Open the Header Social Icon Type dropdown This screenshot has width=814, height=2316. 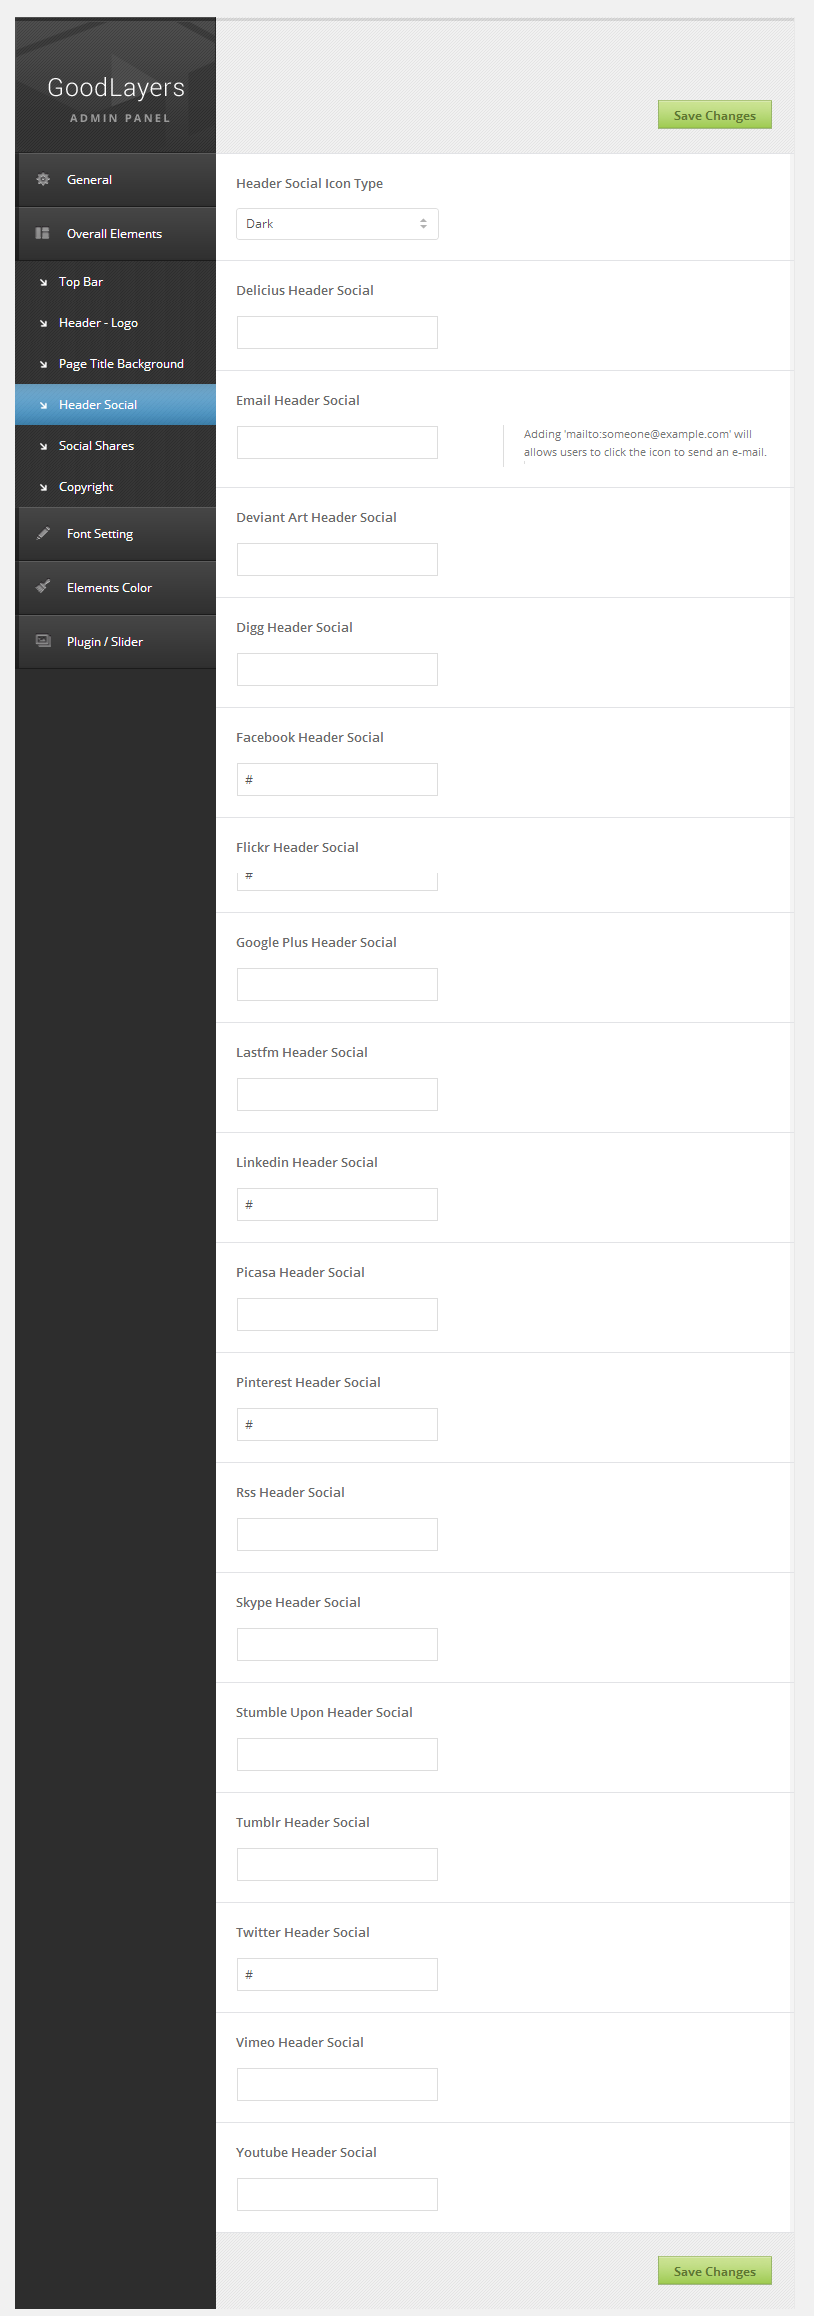coord(337,224)
